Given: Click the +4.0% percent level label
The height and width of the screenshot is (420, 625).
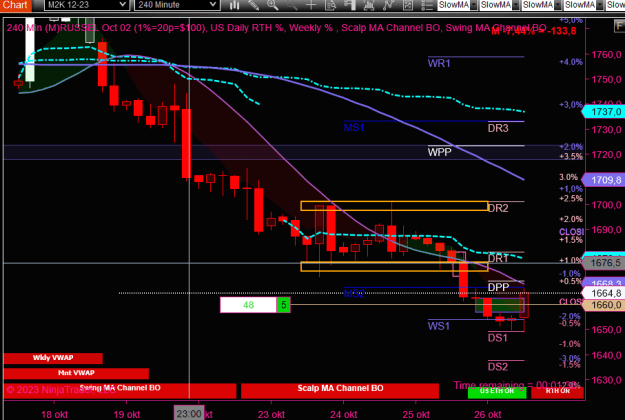Looking at the screenshot, I should [x=571, y=62].
